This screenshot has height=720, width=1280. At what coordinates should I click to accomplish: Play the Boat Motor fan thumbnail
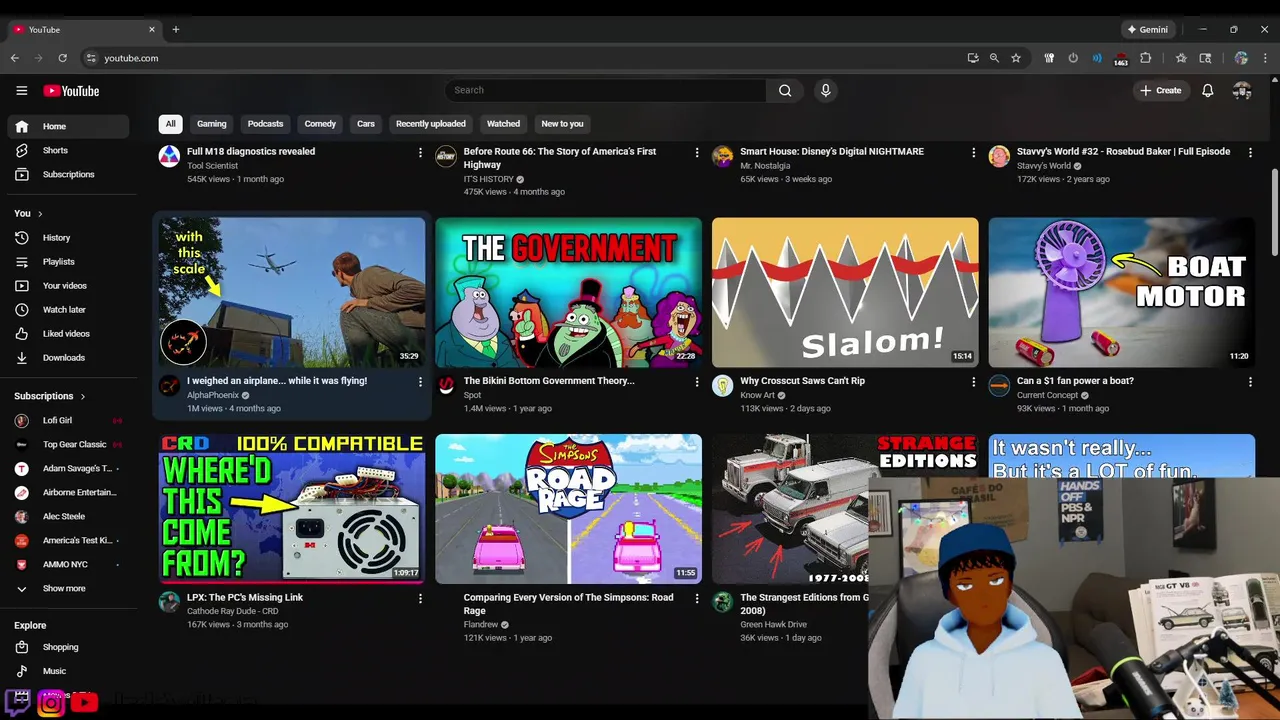pos(1121,293)
